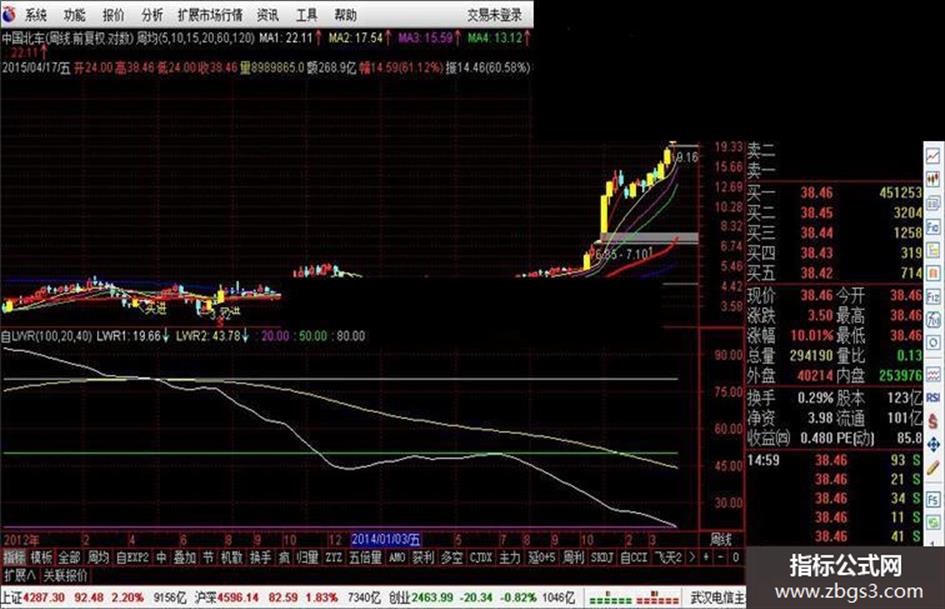Click the blue four-way move arrows icon
The height and width of the screenshot is (609, 945).
(x=934, y=444)
